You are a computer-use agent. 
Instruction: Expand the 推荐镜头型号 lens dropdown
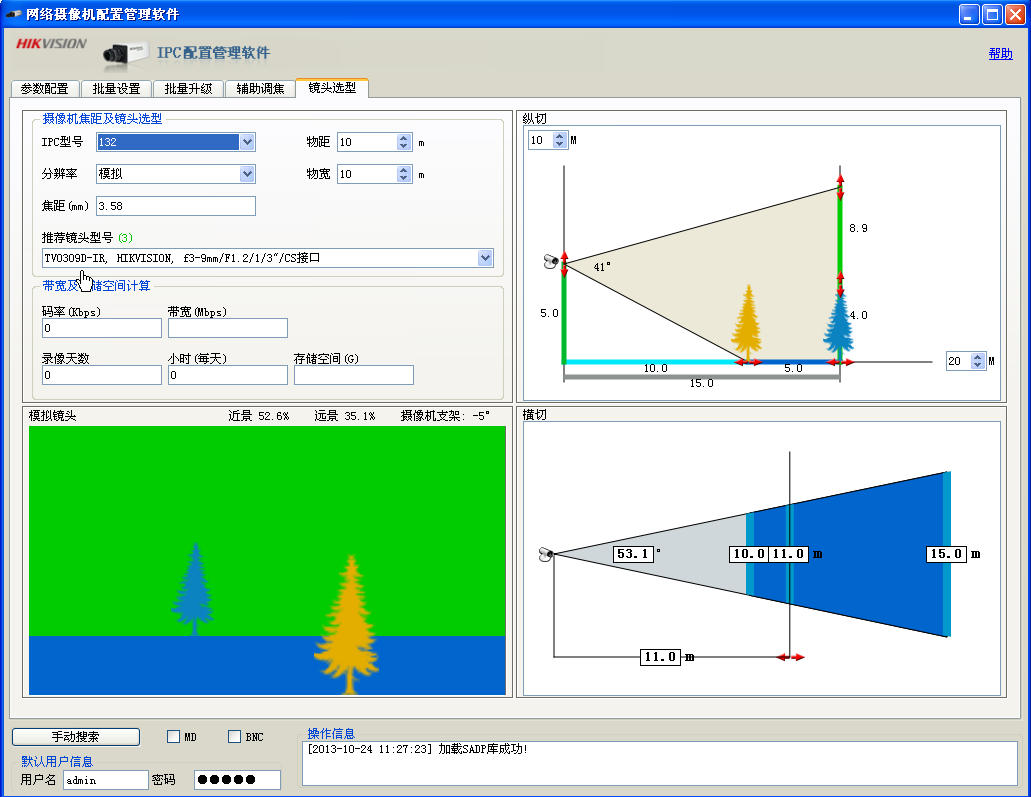(x=485, y=258)
